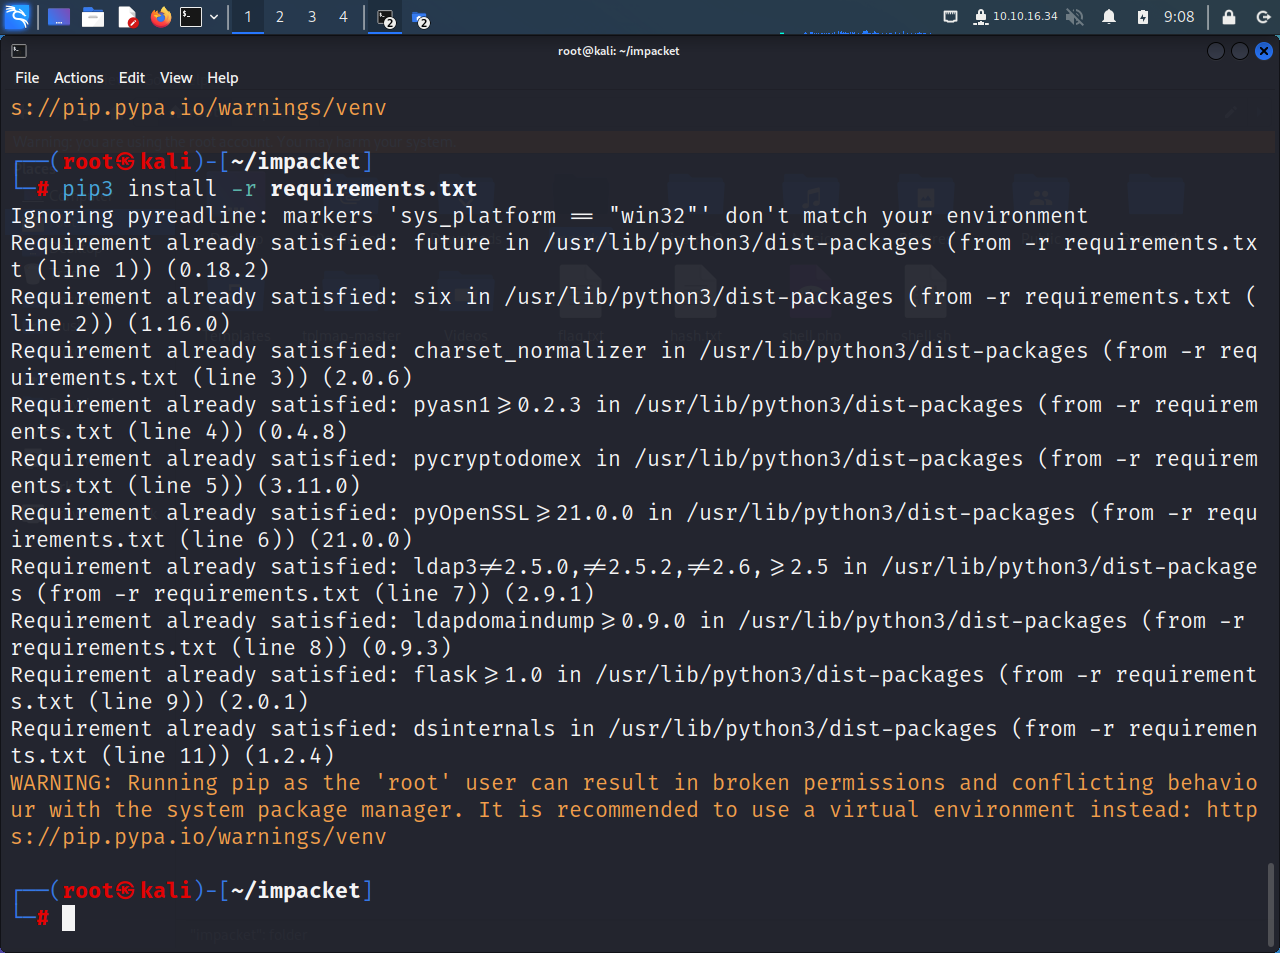The width and height of the screenshot is (1280, 953).
Task: Click the empty prompt cursor at the bottom
Action: tap(68, 918)
